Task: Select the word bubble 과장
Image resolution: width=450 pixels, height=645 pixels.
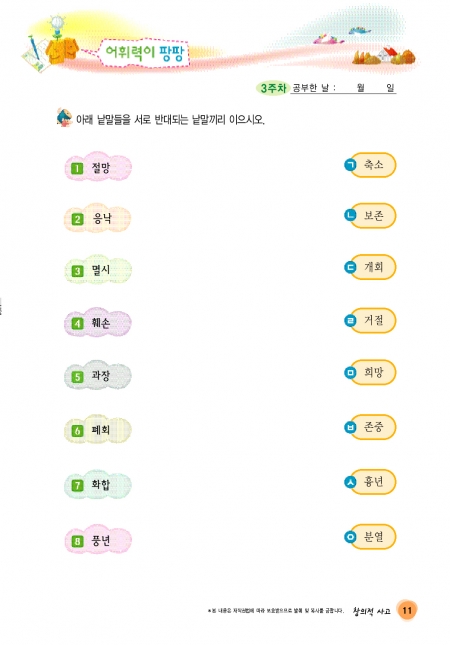Action: point(98,376)
